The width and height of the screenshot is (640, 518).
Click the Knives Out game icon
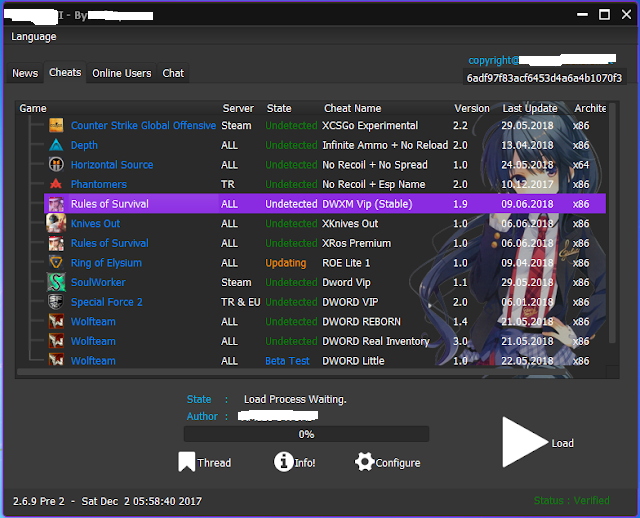[56, 223]
